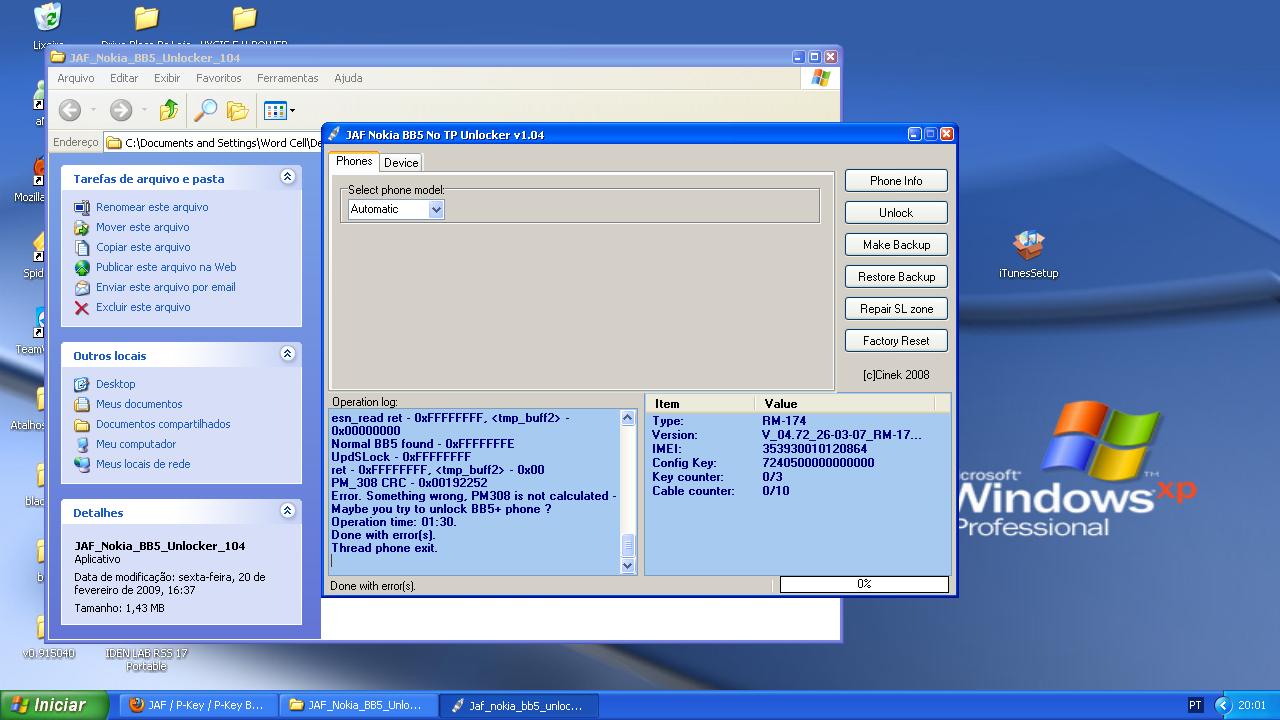
Task: Click the Phone Info button
Action: pyautogui.click(x=896, y=181)
